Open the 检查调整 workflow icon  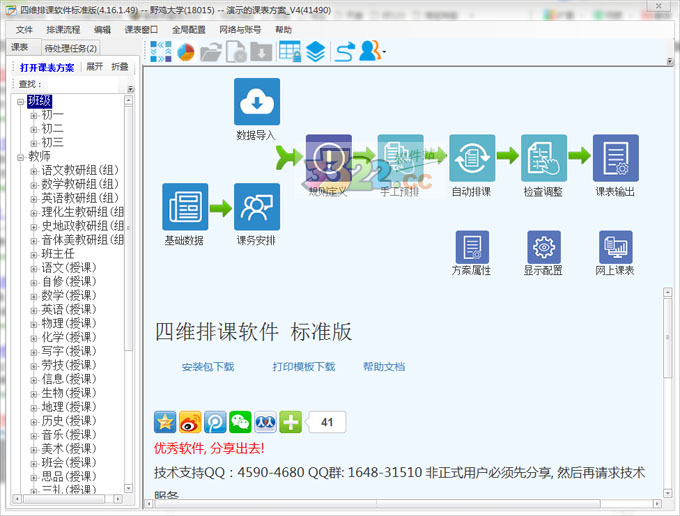[x=544, y=158]
